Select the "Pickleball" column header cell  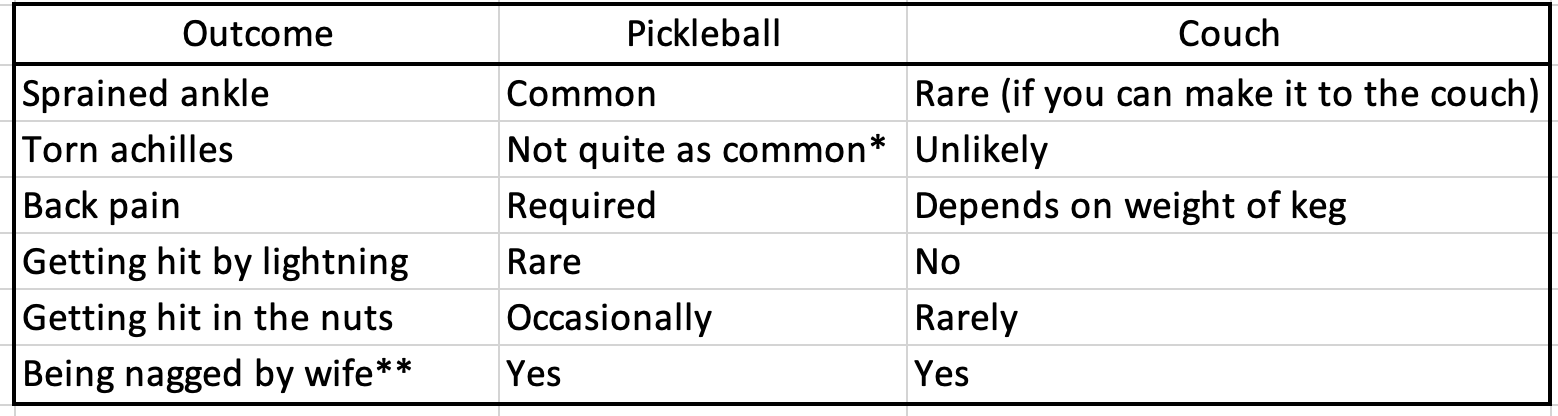tap(703, 35)
